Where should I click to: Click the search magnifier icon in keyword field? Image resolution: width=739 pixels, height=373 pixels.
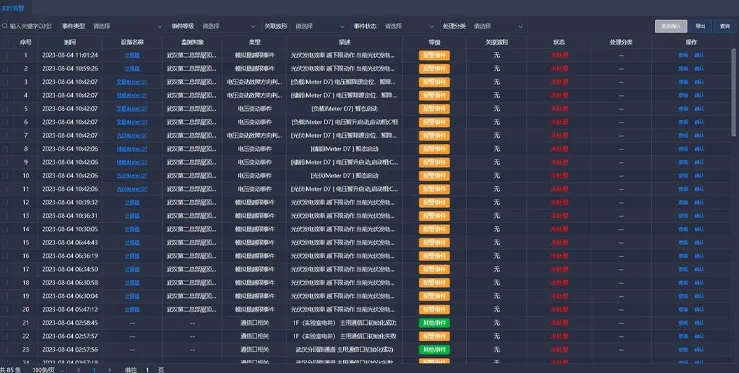(x=5, y=26)
